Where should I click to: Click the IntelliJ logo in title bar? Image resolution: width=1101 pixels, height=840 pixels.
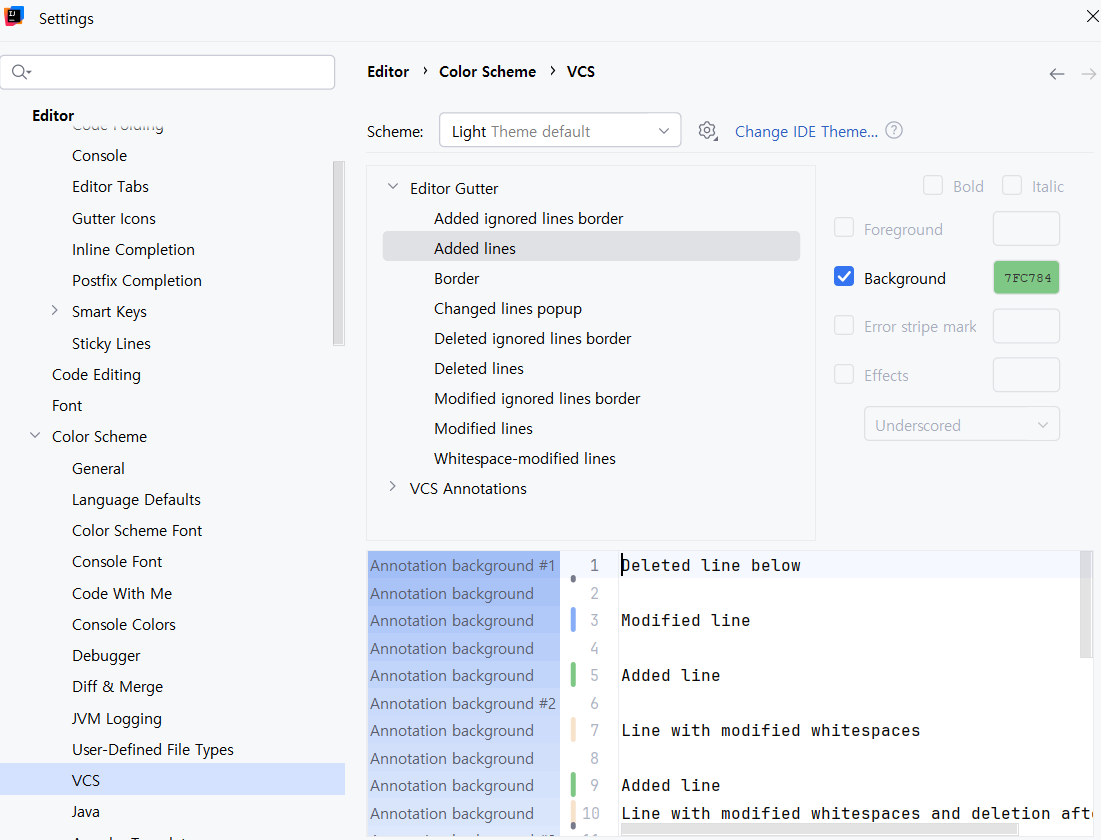coord(15,17)
